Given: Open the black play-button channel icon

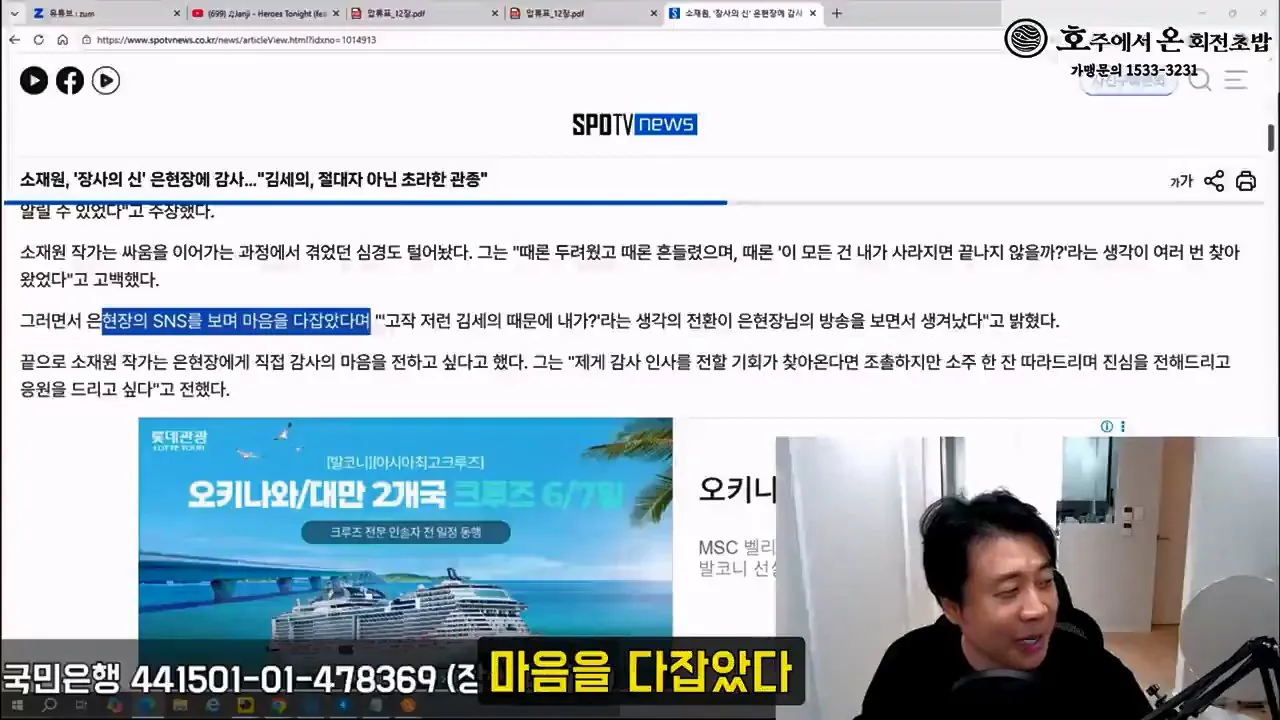Looking at the screenshot, I should pyautogui.click(x=34, y=81).
